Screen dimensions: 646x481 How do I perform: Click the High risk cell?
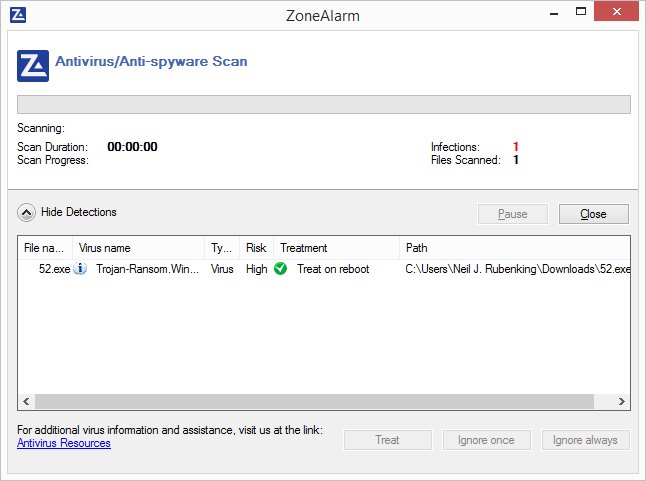(x=257, y=269)
